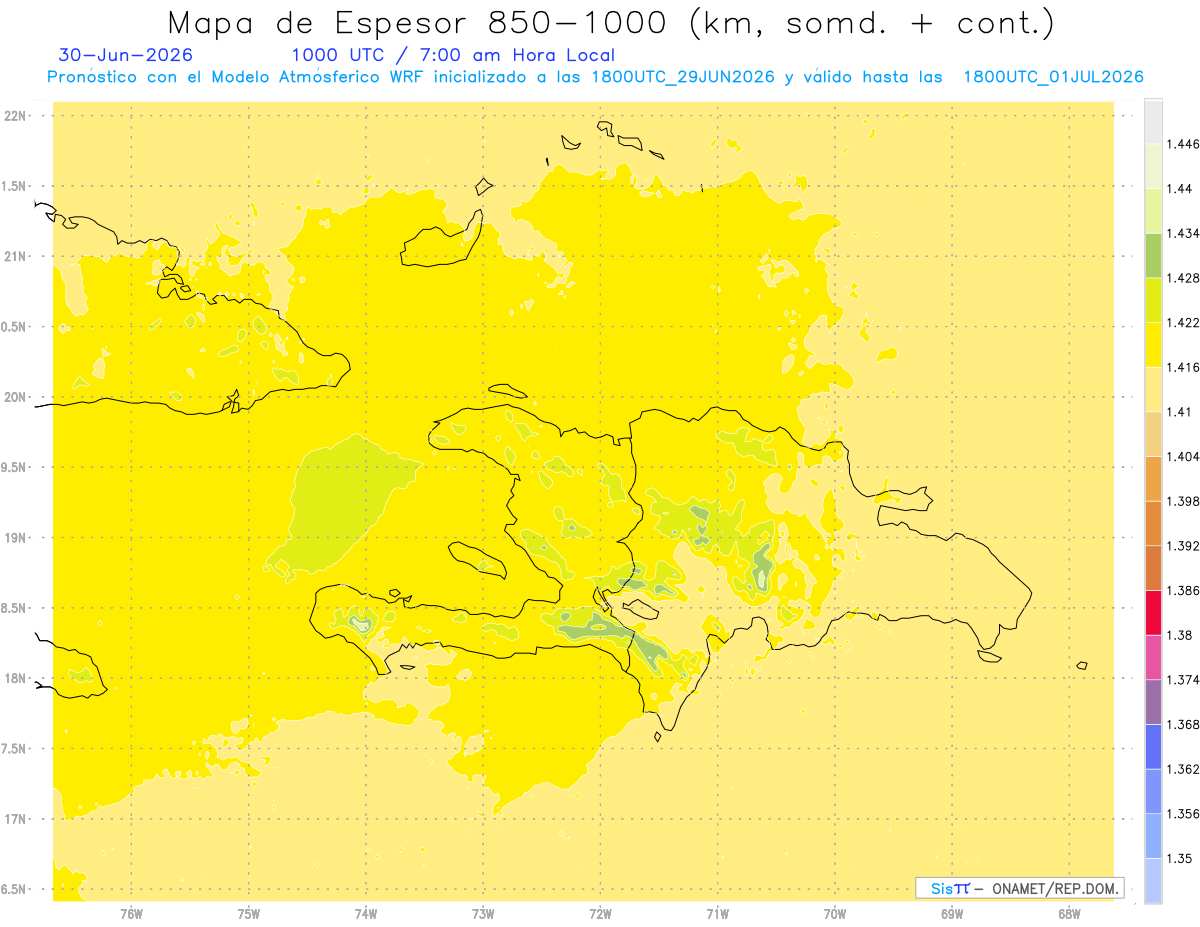Click the white-gray segment topping the colorbar
1200x927 pixels.
(1153, 121)
